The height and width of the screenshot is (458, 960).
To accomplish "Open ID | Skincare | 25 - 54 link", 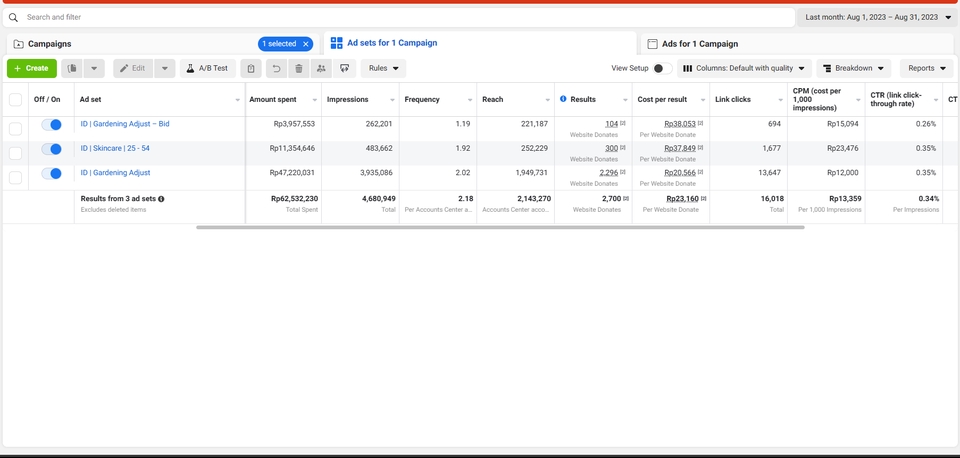I will tap(115, 148).
